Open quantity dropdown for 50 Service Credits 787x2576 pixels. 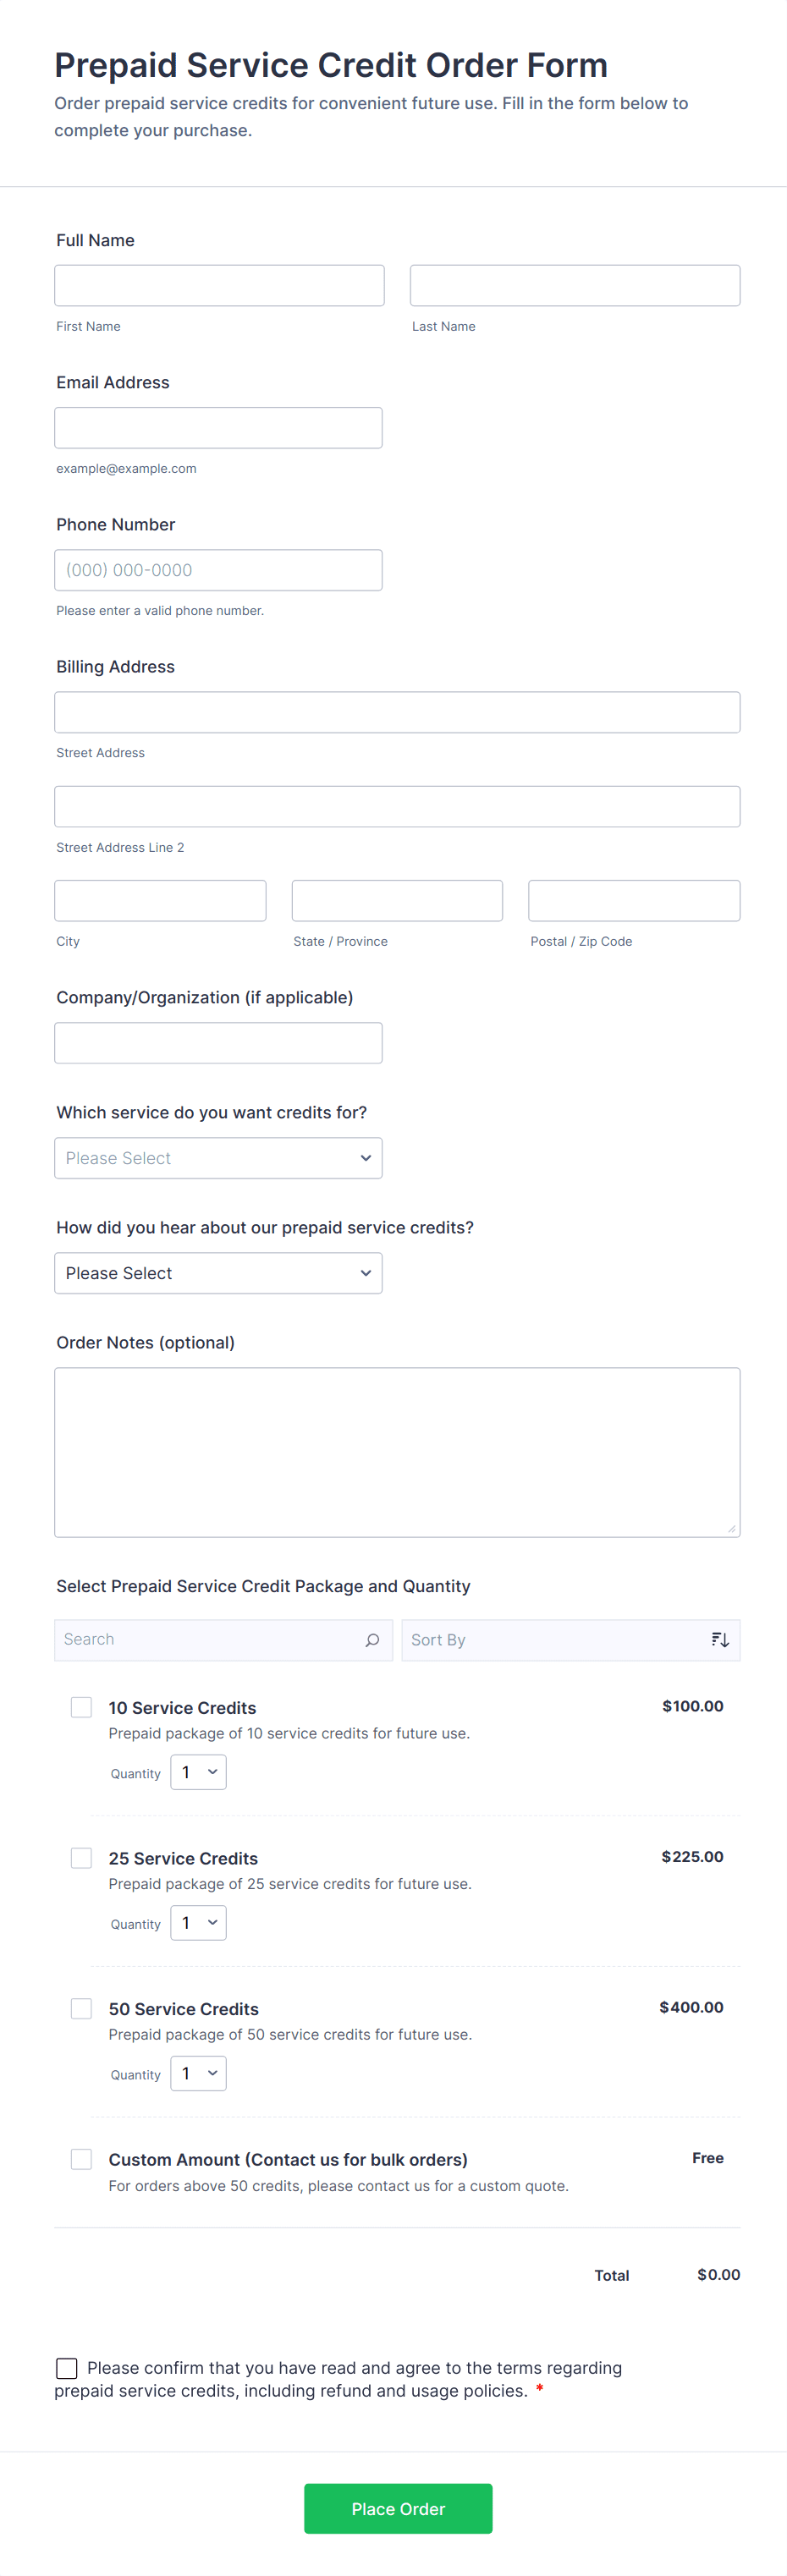click(x=198, y=2073)
